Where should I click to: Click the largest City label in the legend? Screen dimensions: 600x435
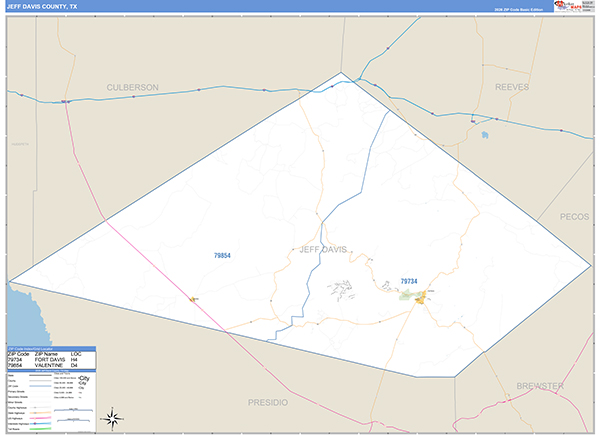[84, 378]
